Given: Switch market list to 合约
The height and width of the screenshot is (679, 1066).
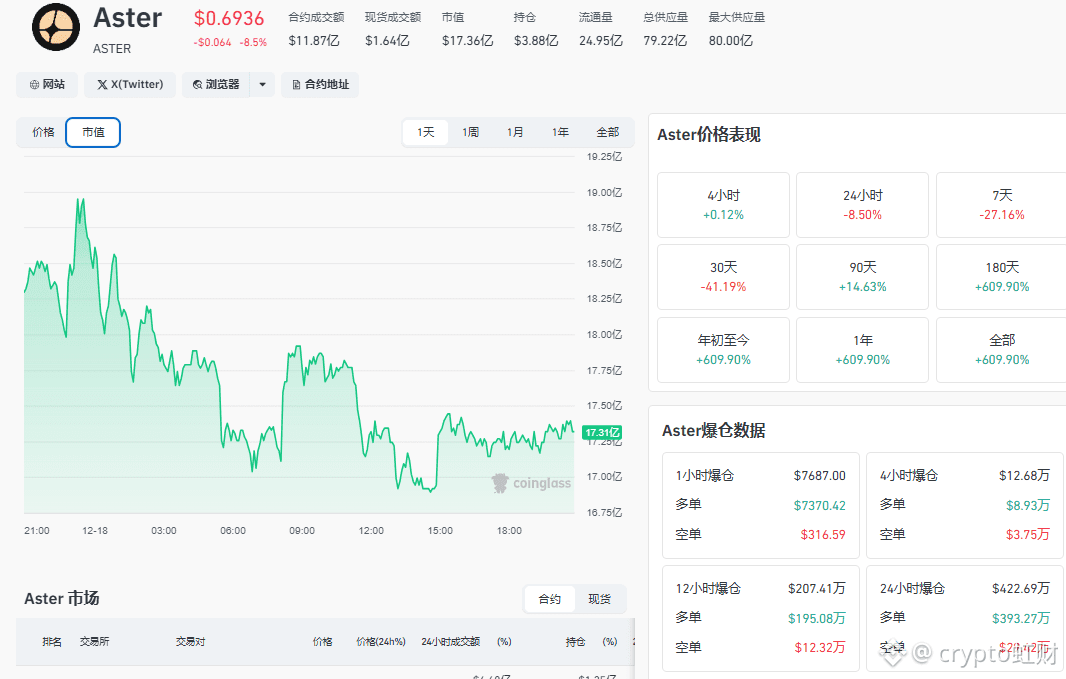Looking at the screenshot, I should (550, 599).
